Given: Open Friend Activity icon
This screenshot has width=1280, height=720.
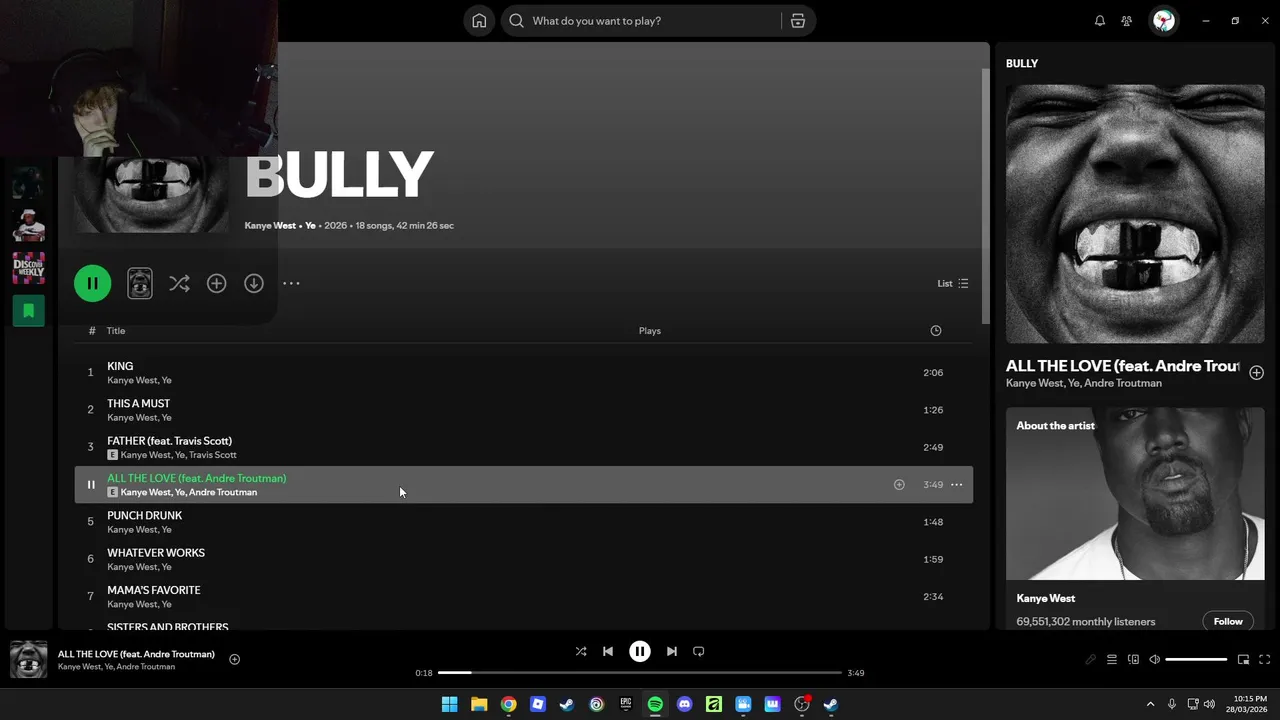Looking at the screenshot, I should tap(1127, 21).
